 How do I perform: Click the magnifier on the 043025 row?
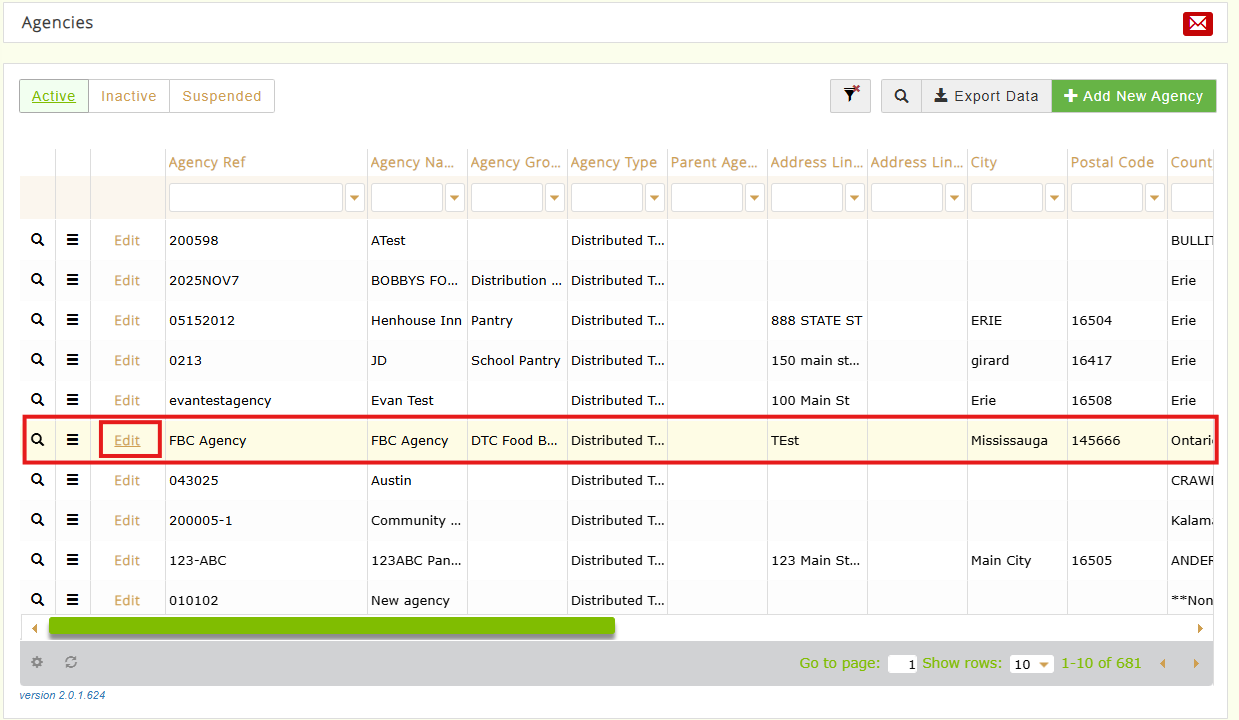pos(37,480)
